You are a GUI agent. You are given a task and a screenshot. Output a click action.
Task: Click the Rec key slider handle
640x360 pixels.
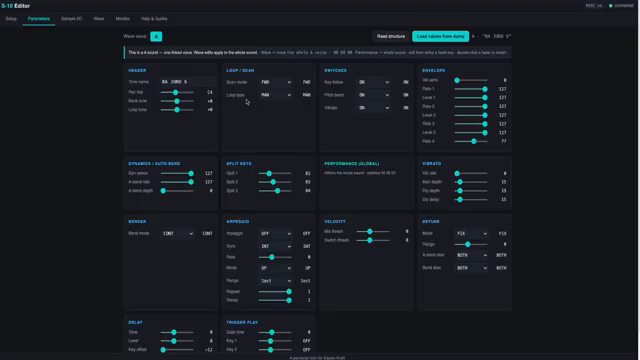click(x=176, y=92)
